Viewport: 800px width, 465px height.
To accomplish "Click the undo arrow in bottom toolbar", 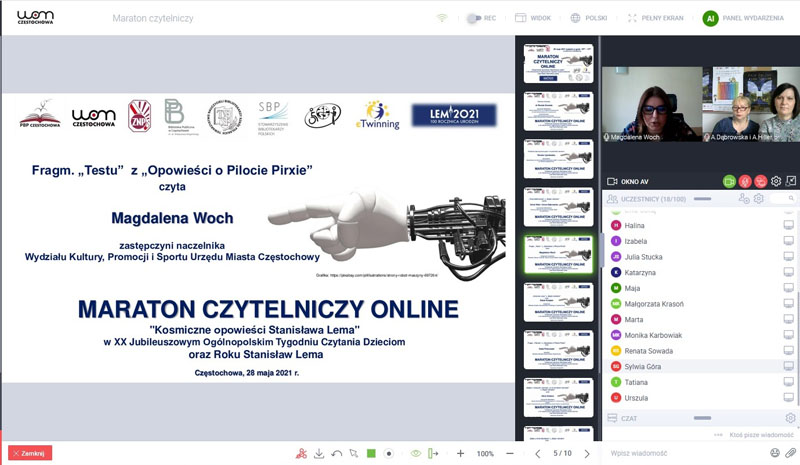I will pos(336,453).
